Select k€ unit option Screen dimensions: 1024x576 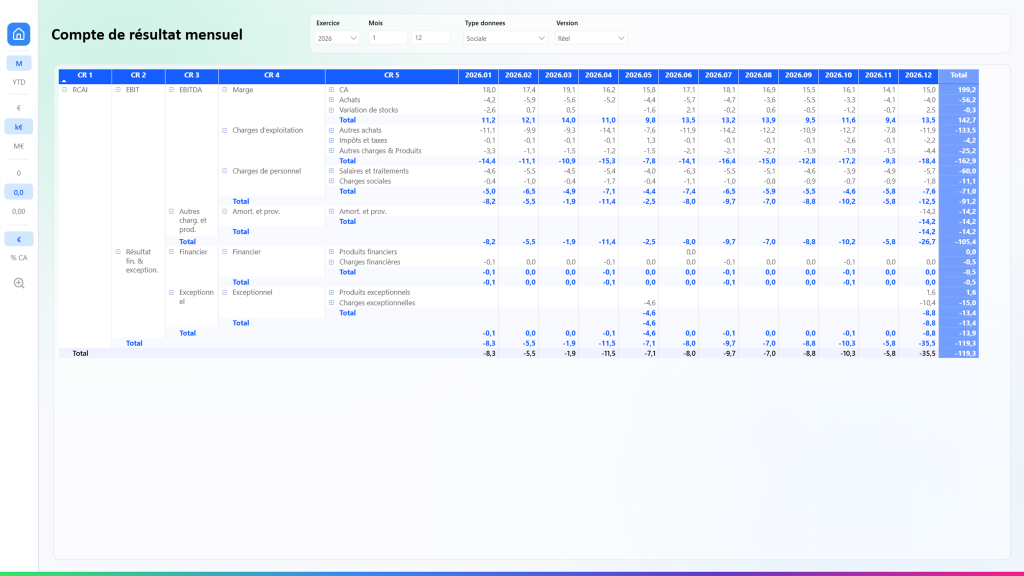click(19, 127)
